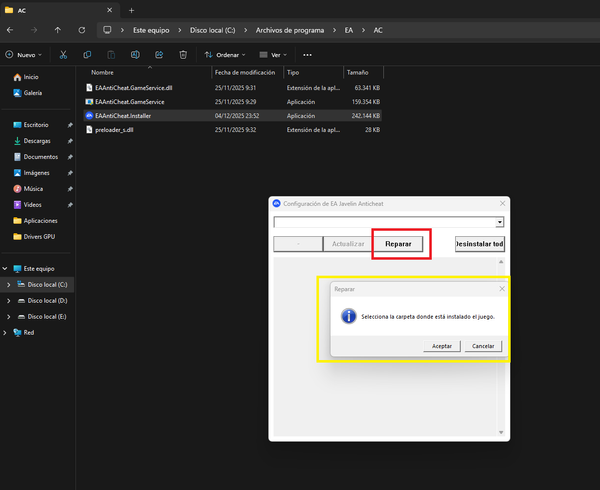600x490 pixels.
Task: Open the Nuevo menu
Action: click(24, 55)
